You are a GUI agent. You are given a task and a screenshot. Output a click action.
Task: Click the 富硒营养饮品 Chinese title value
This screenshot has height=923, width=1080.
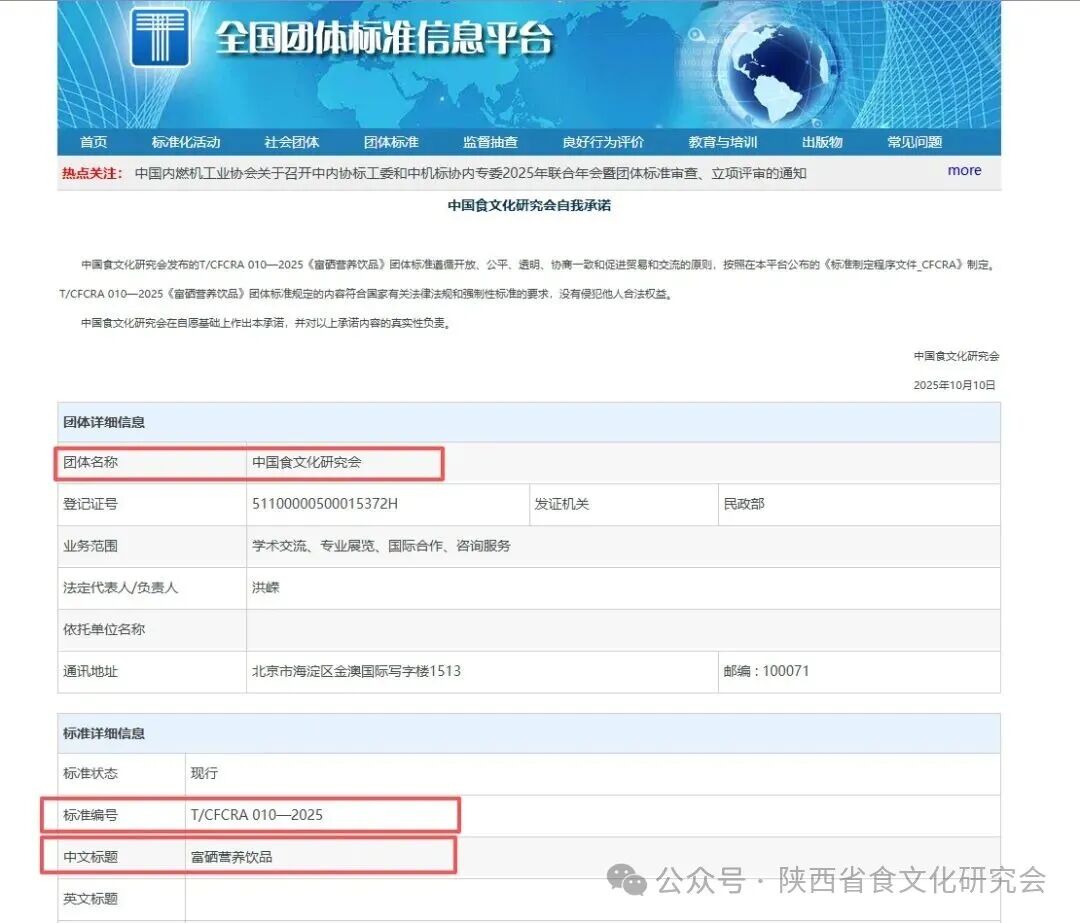[231, 857]
